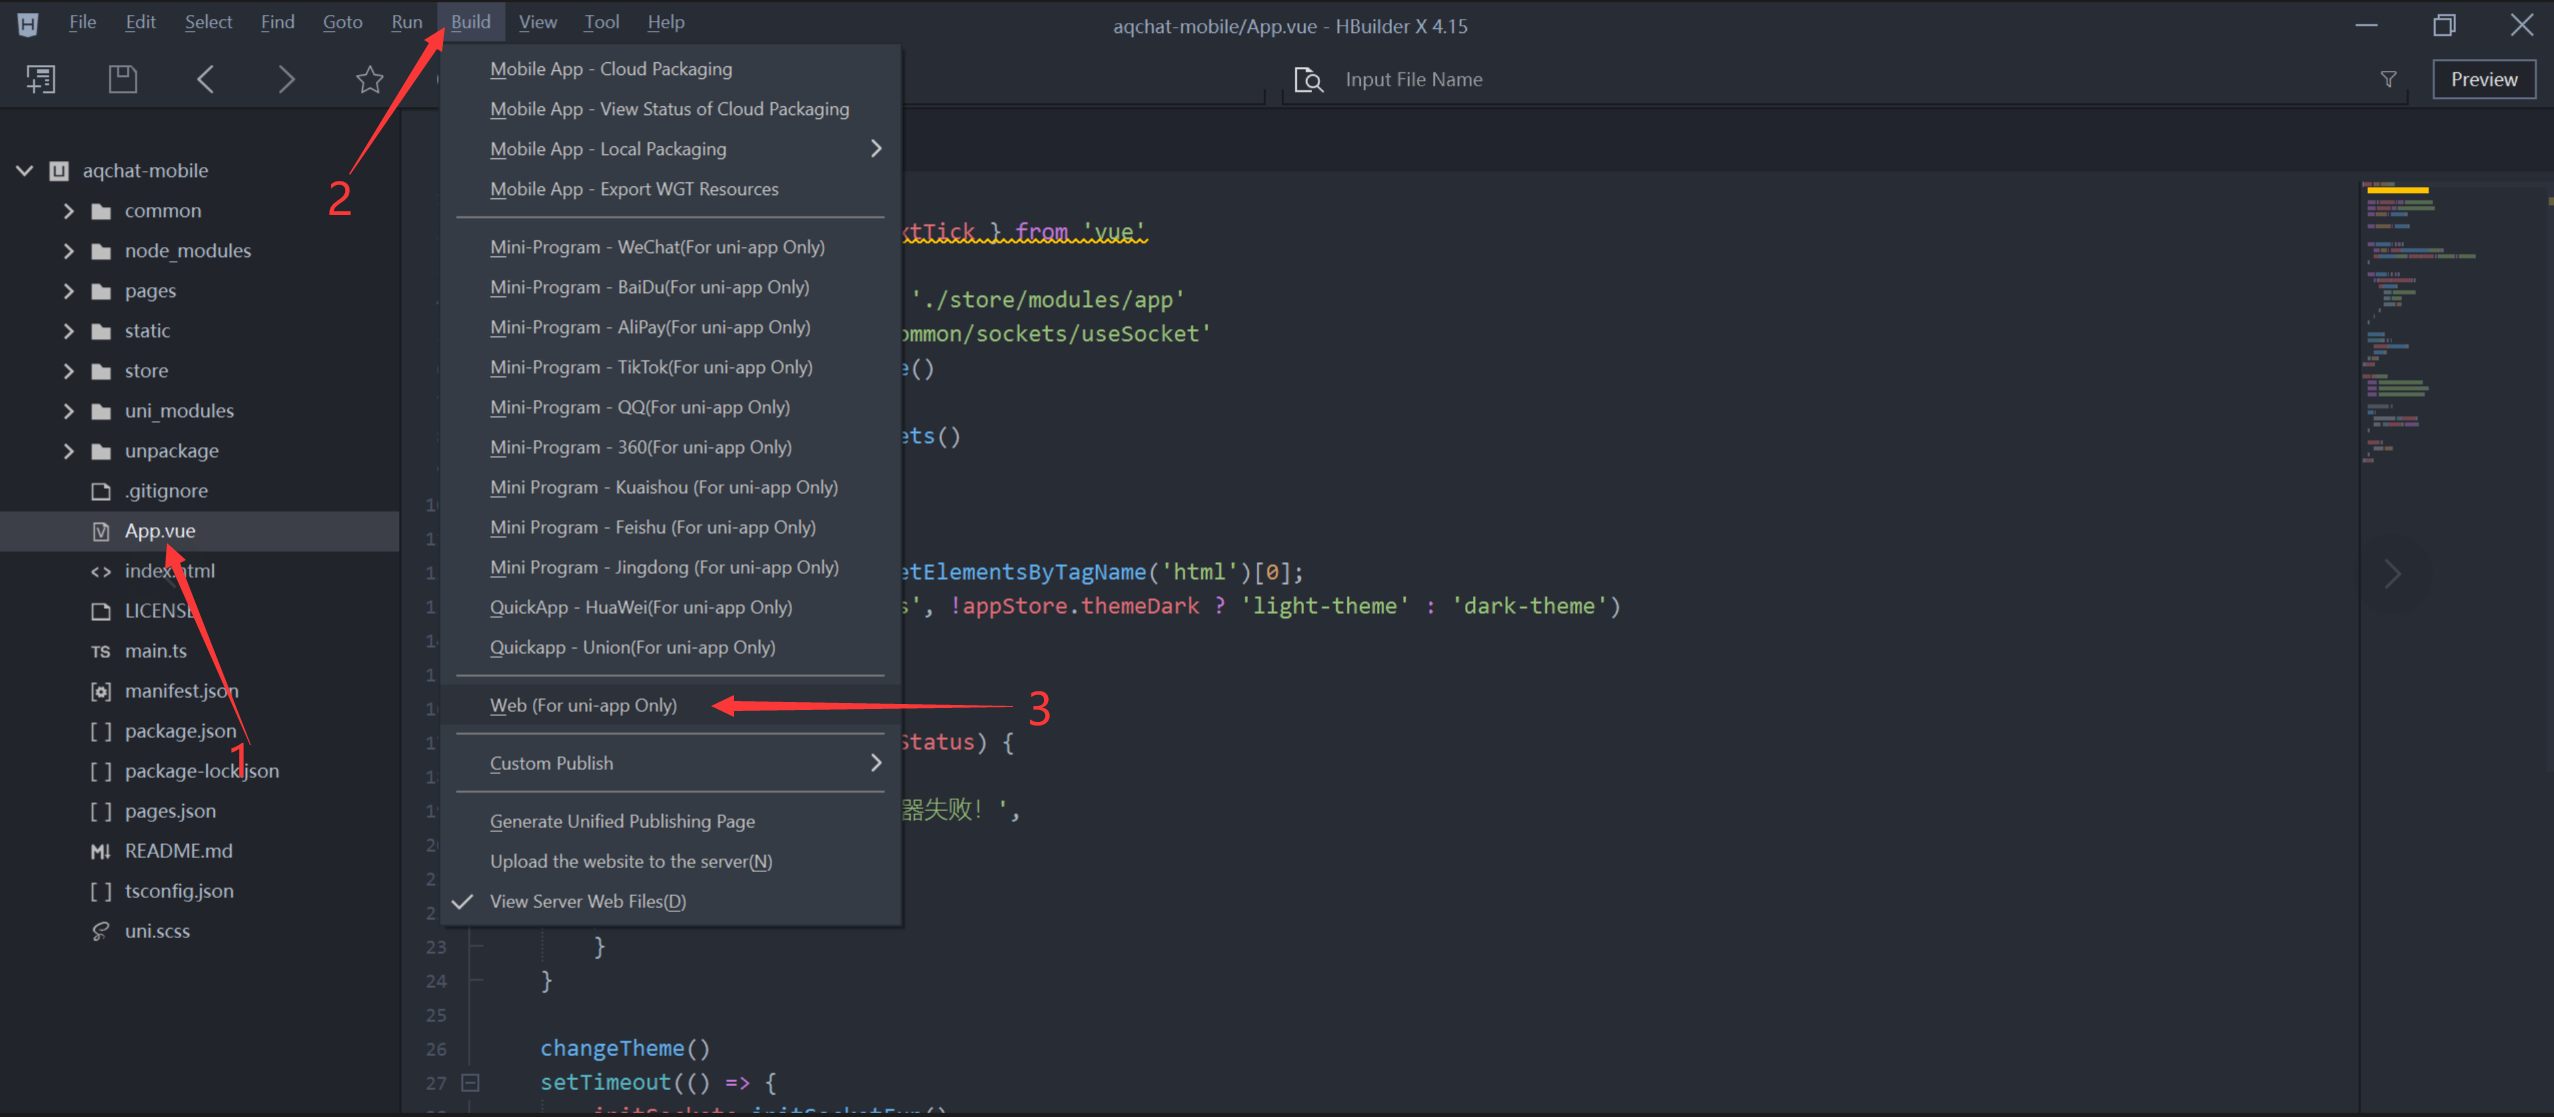Click the LICENSE file icon
This screenshot has height=1117, width=2554.
click(x=100, y=611)
